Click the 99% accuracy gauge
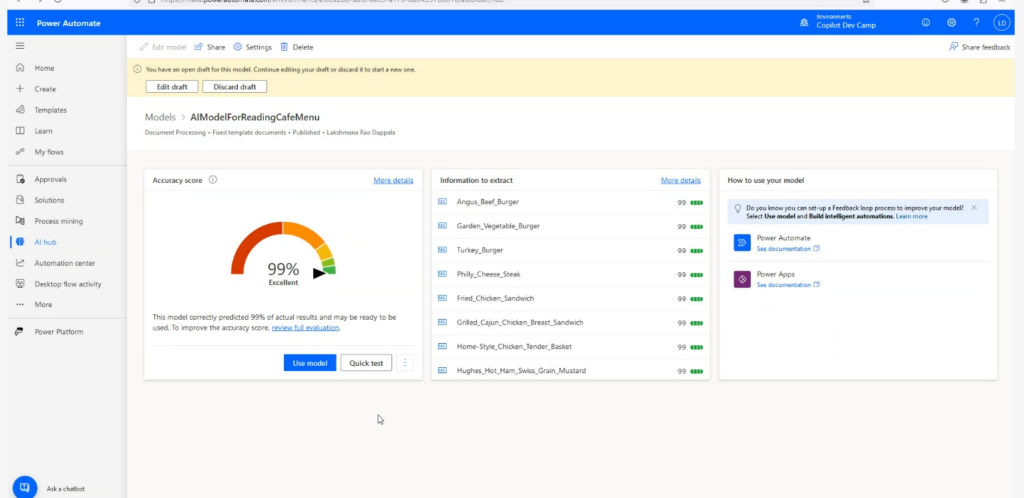 (283, 253)
